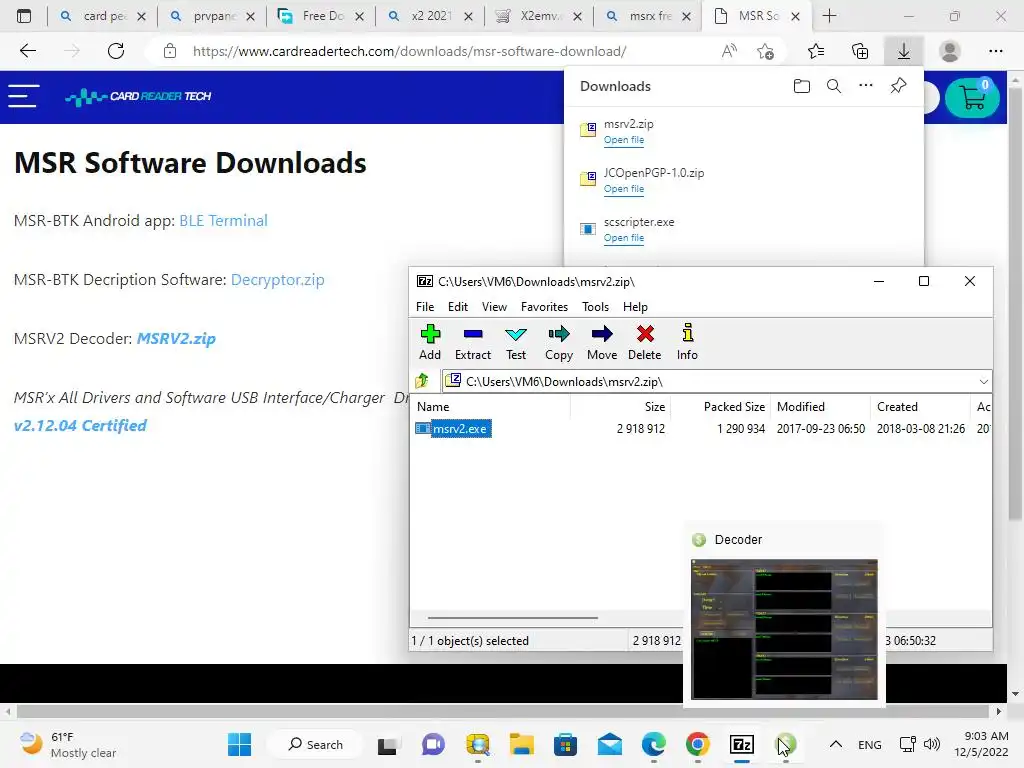Extract files using the Extract icon
Image resolution: width=1024 pixels, height=768 pixels.
pyautogui.click(x=473, y=342)
